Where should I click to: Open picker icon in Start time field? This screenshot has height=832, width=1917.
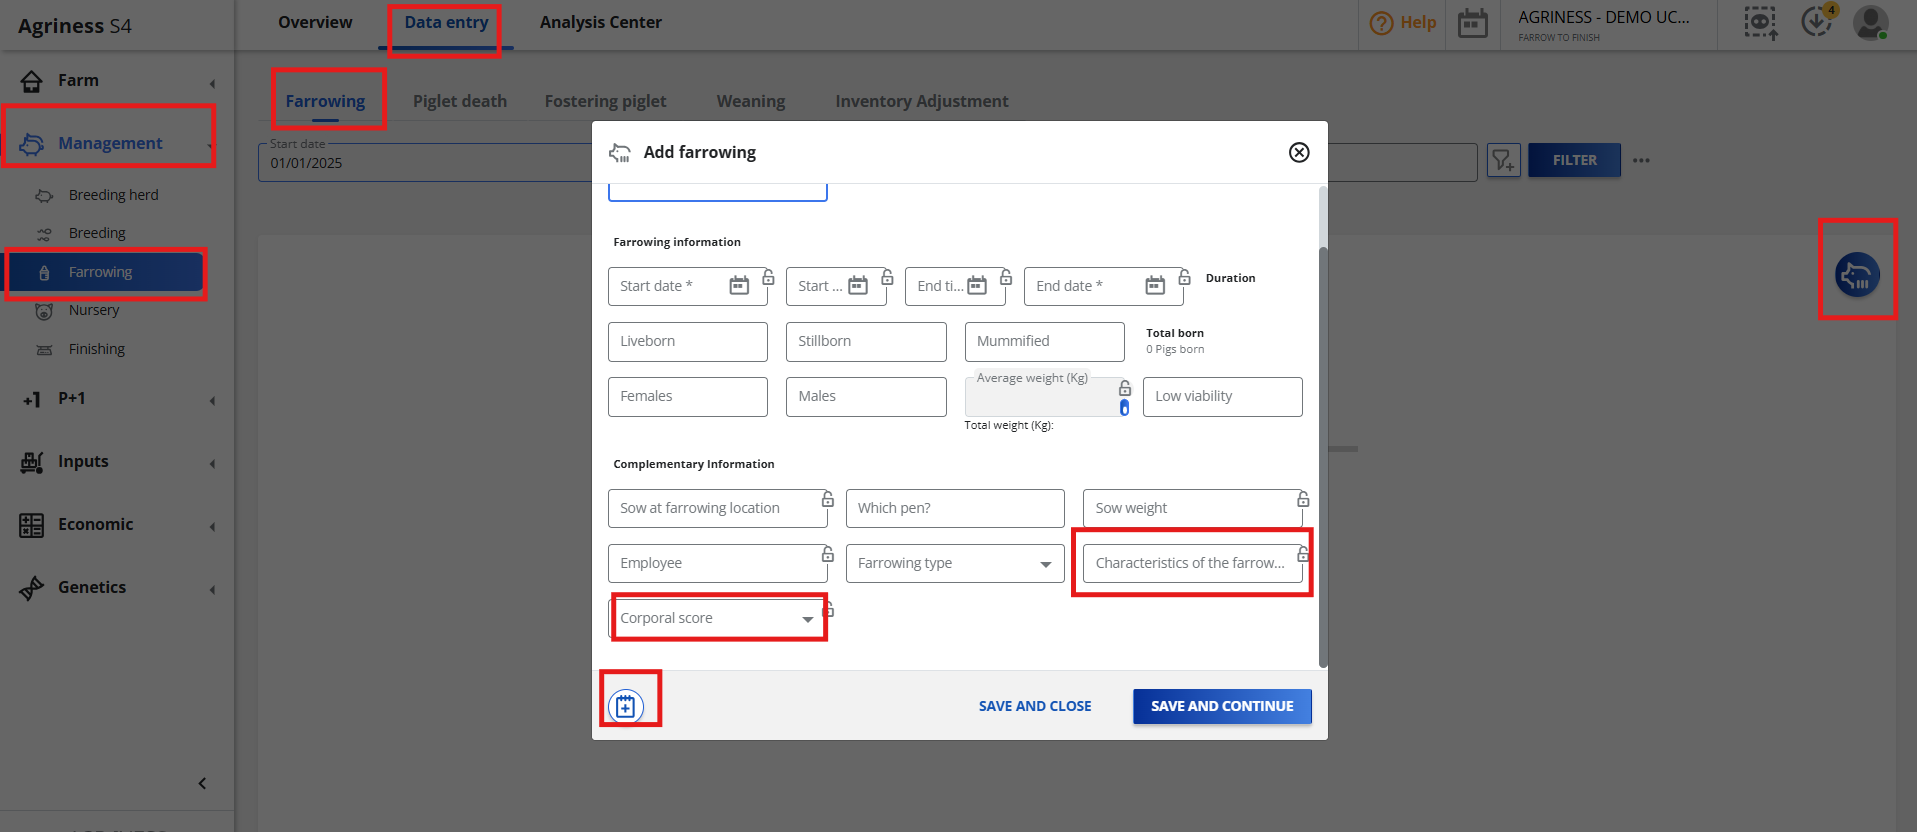point(858,286)
